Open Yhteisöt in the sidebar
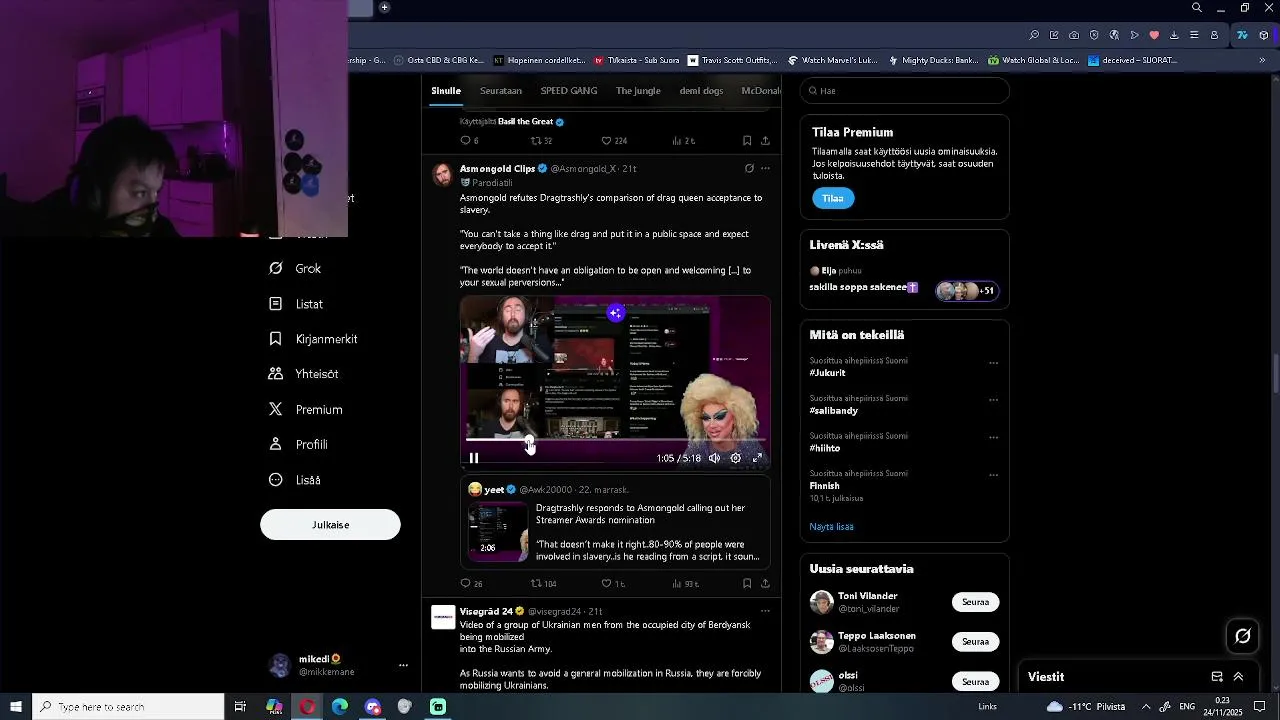Viewport: 1280px width, 720px height. (303, 374)
